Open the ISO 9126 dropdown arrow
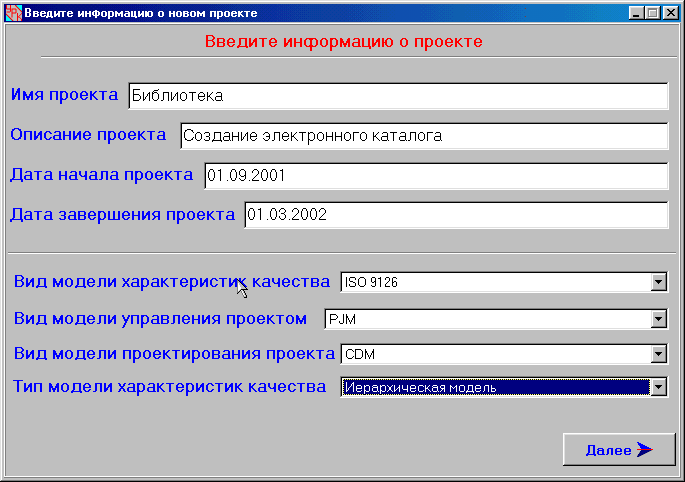 [x=658, y=282]
